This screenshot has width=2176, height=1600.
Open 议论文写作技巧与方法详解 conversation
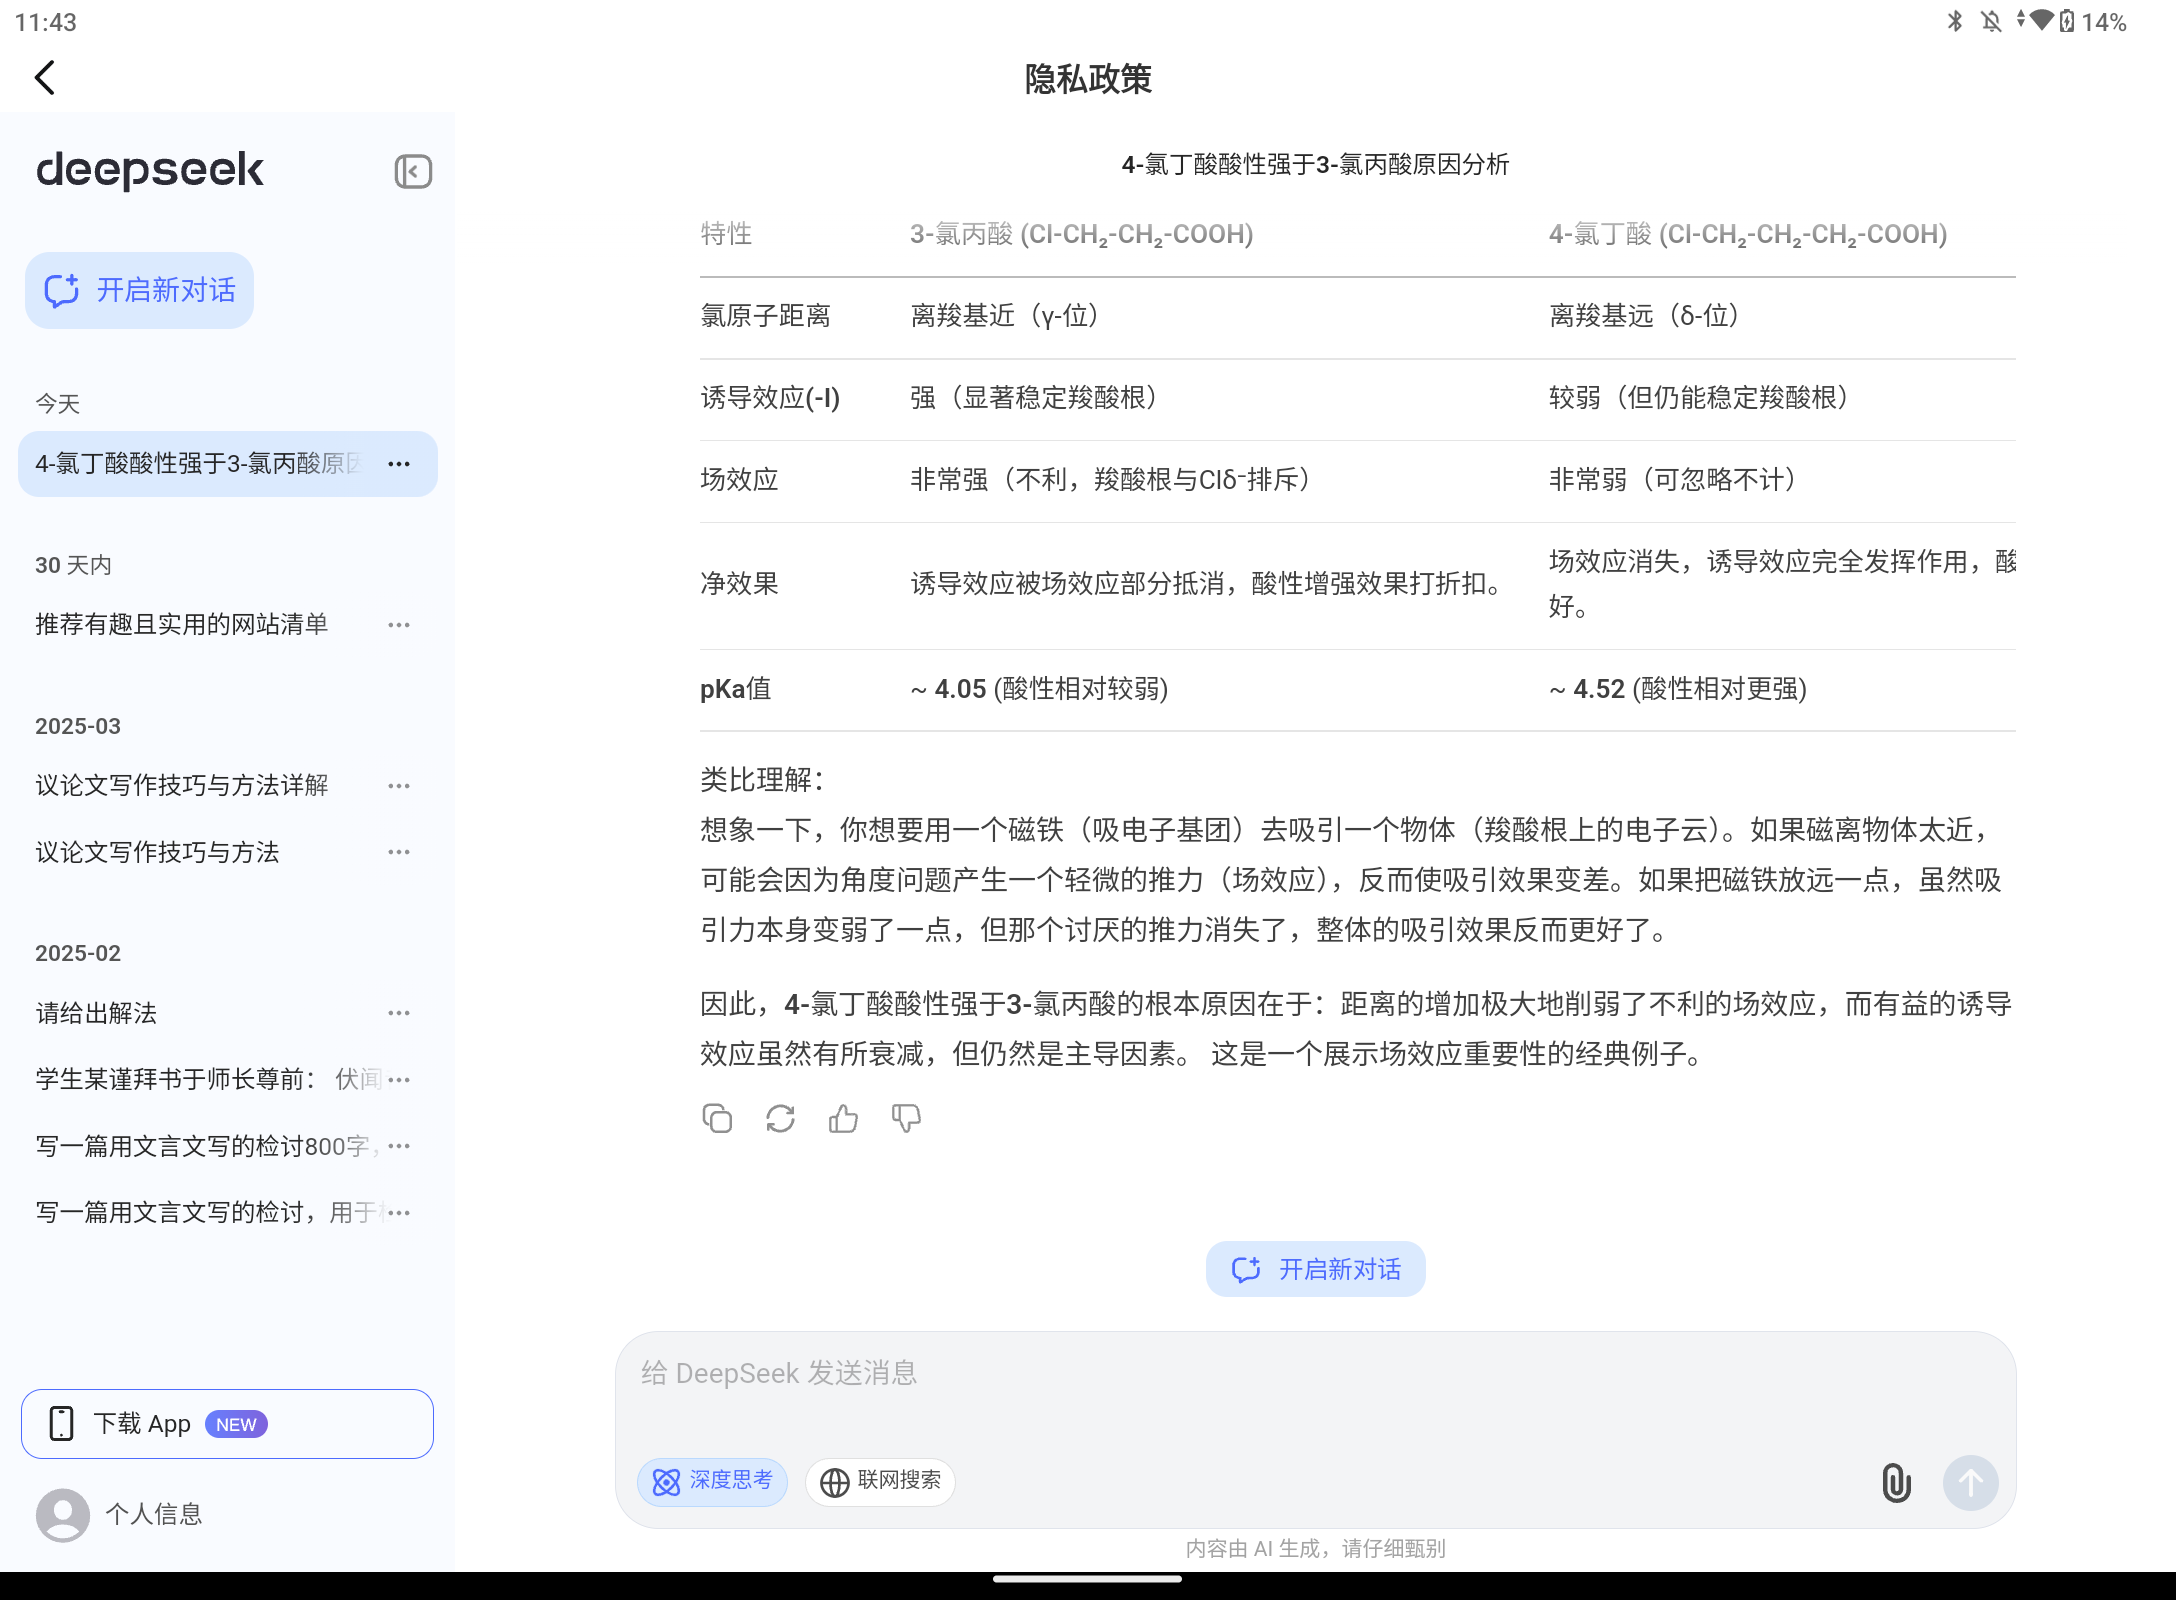pyautogui.click(x=182, y=786)
